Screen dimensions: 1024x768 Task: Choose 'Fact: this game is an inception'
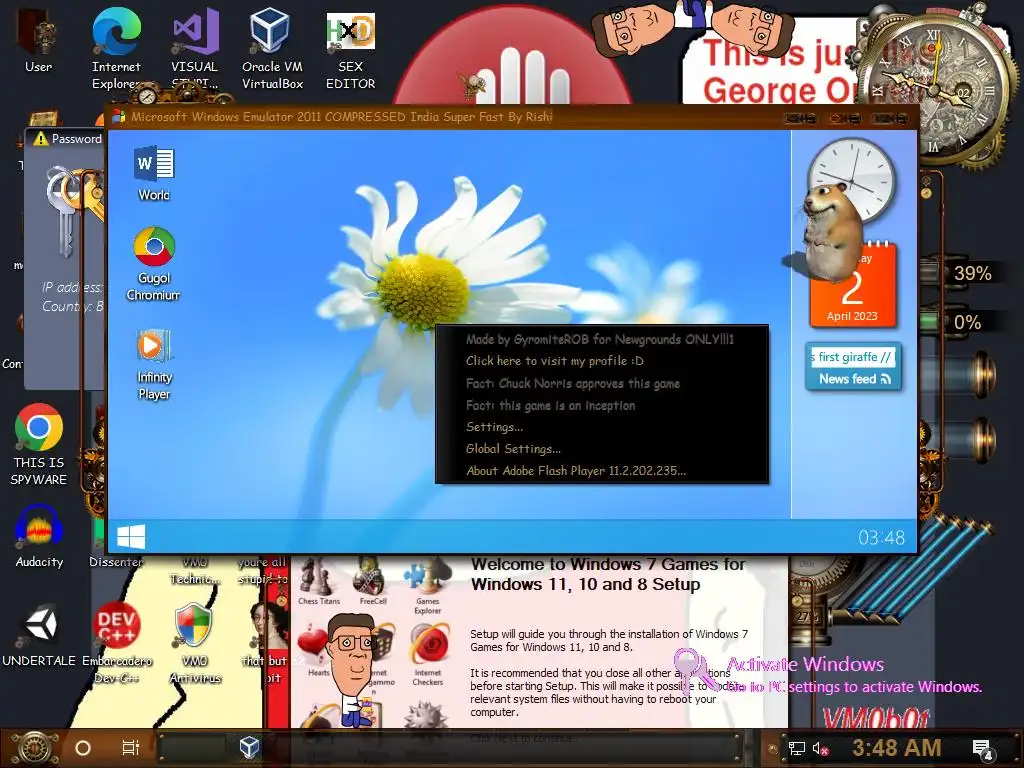pos(551,406)
